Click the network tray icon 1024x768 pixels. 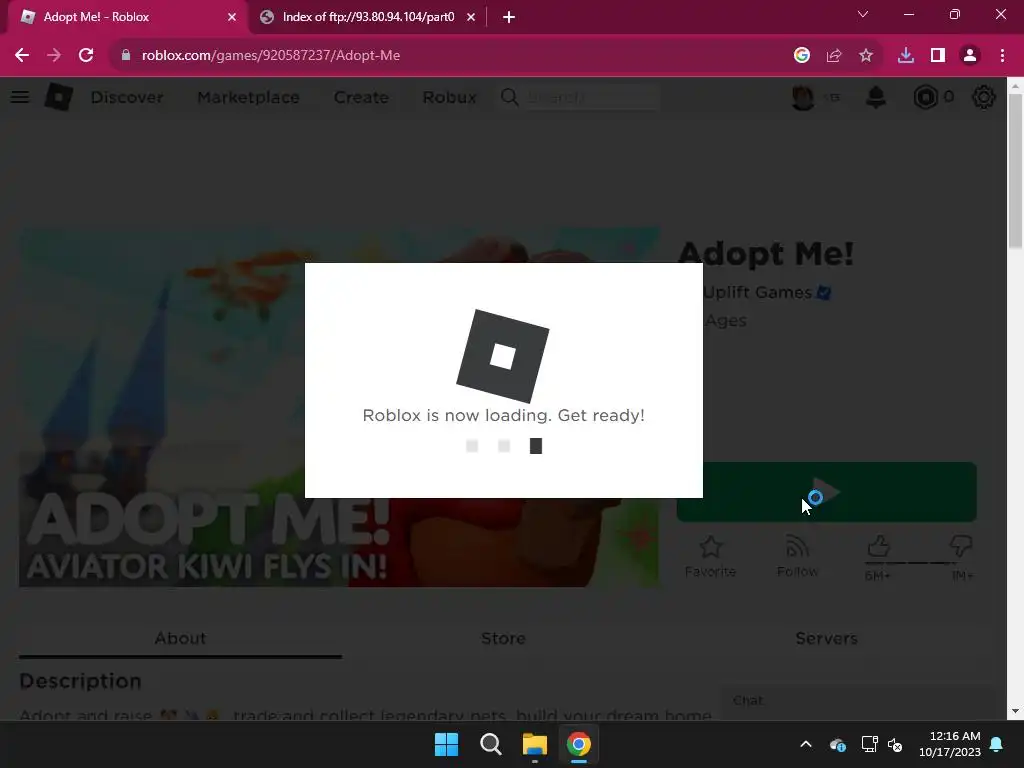pyautogui.click(x=869, y=744)
